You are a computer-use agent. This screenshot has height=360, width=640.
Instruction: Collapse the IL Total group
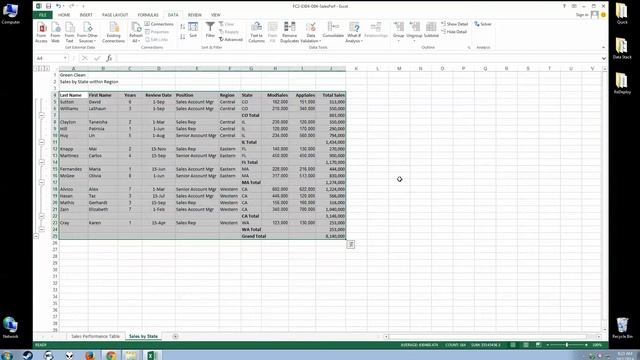click(x=42, y=142)
